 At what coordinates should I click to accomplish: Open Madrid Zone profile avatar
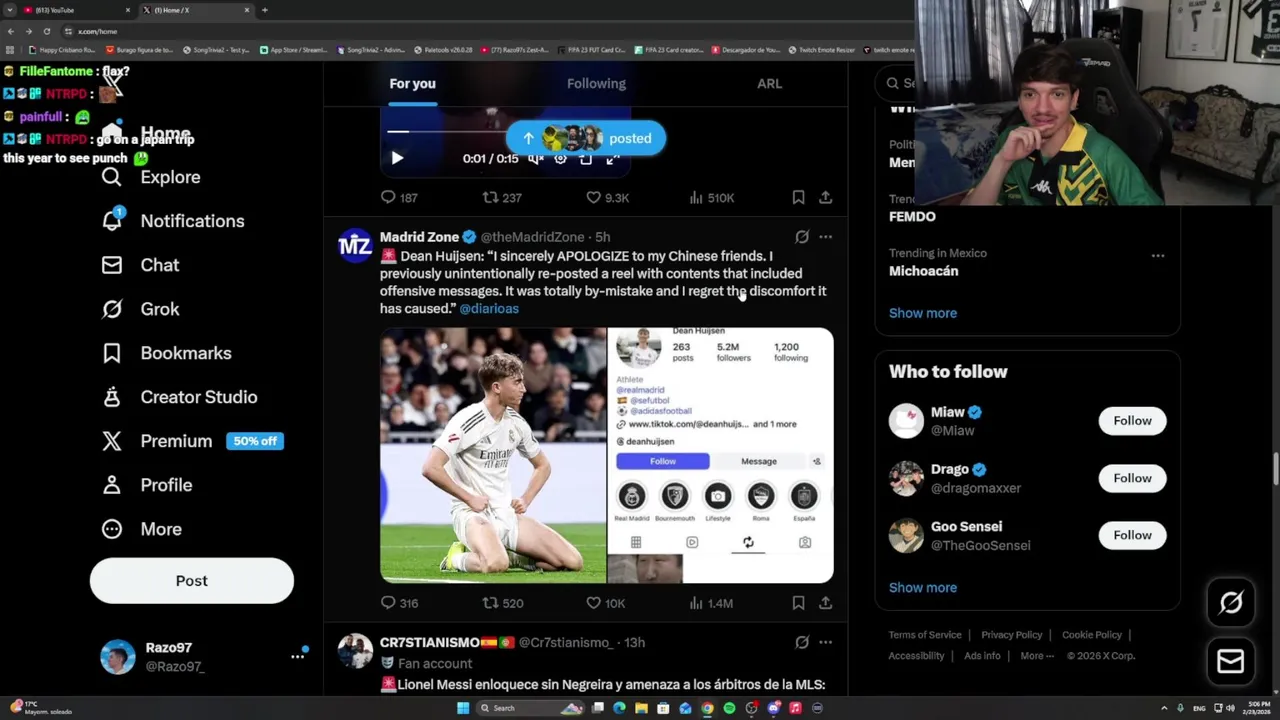(x=355, y=245)
